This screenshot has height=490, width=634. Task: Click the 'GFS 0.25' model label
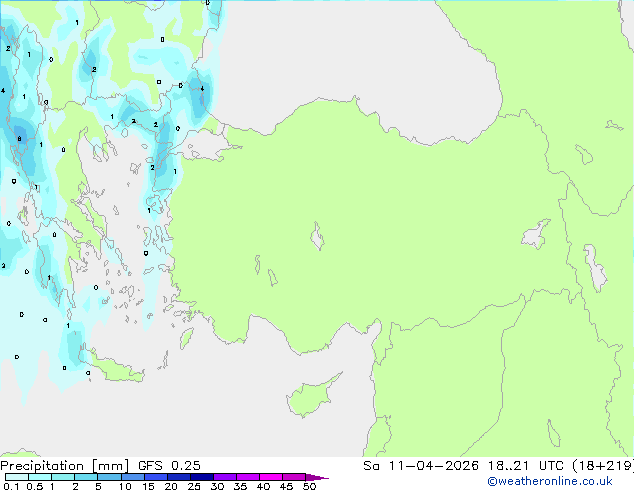coord(169,466)
